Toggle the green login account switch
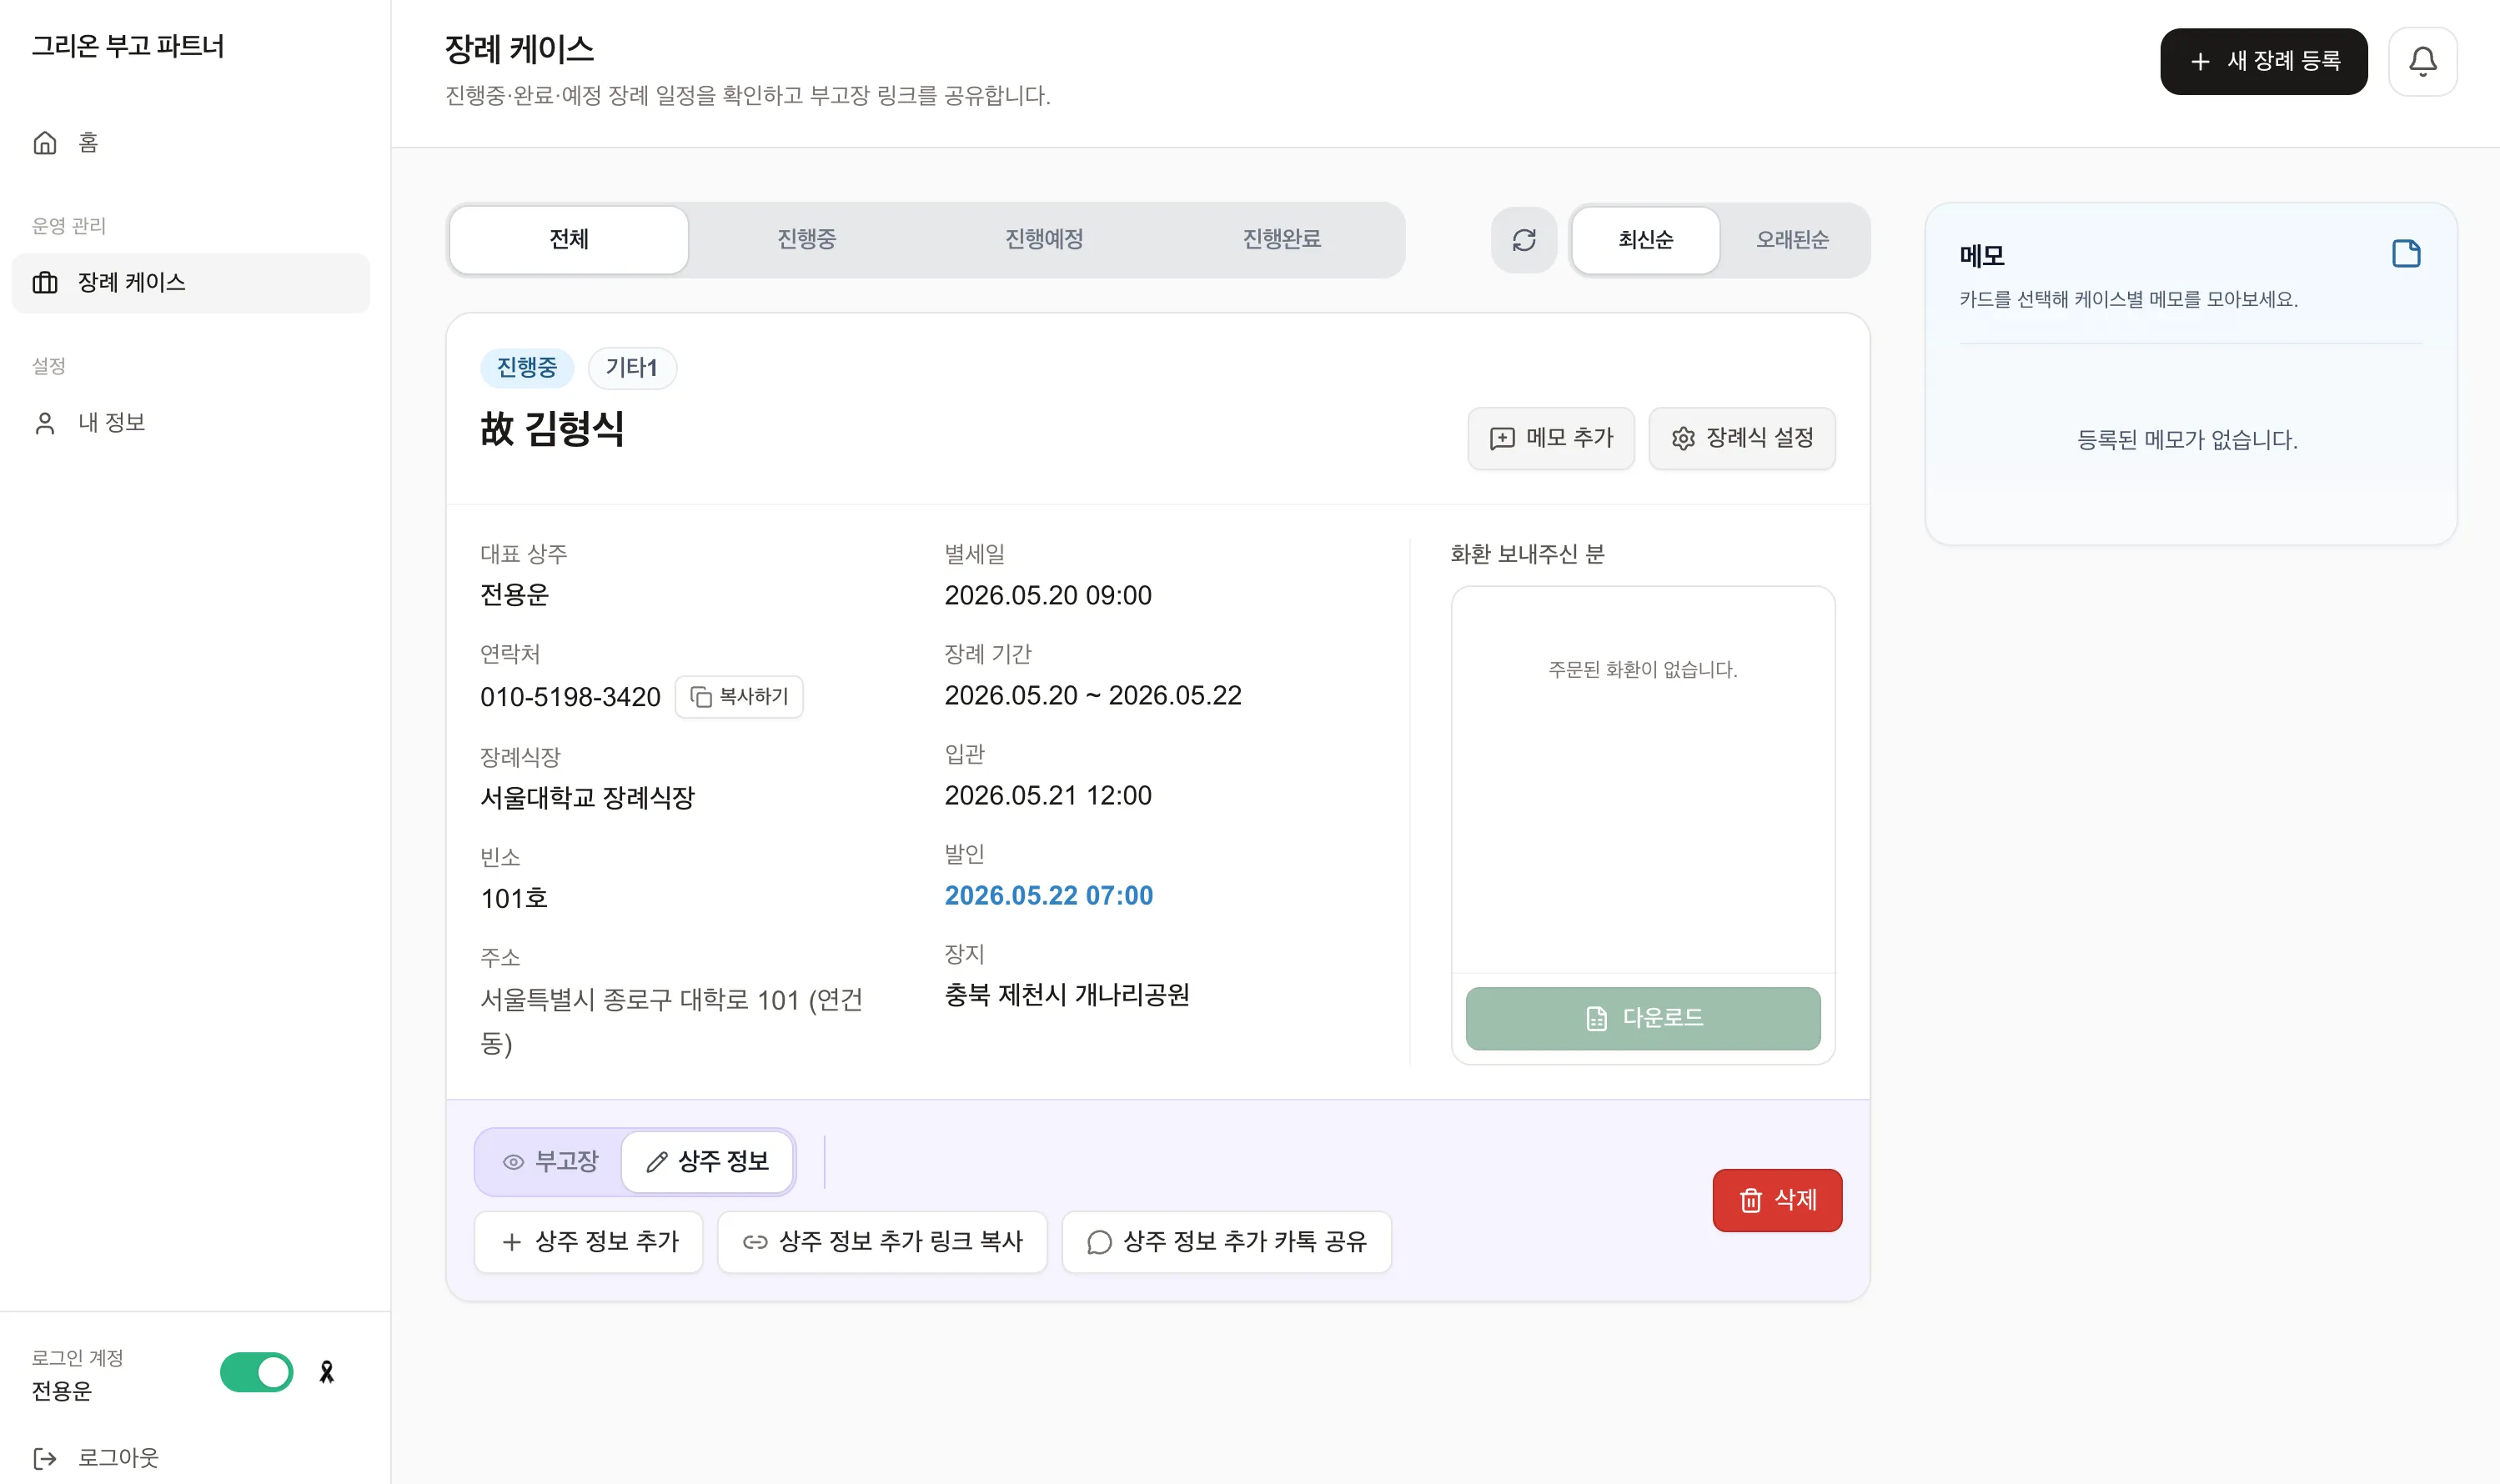 tap(256, 1372)
